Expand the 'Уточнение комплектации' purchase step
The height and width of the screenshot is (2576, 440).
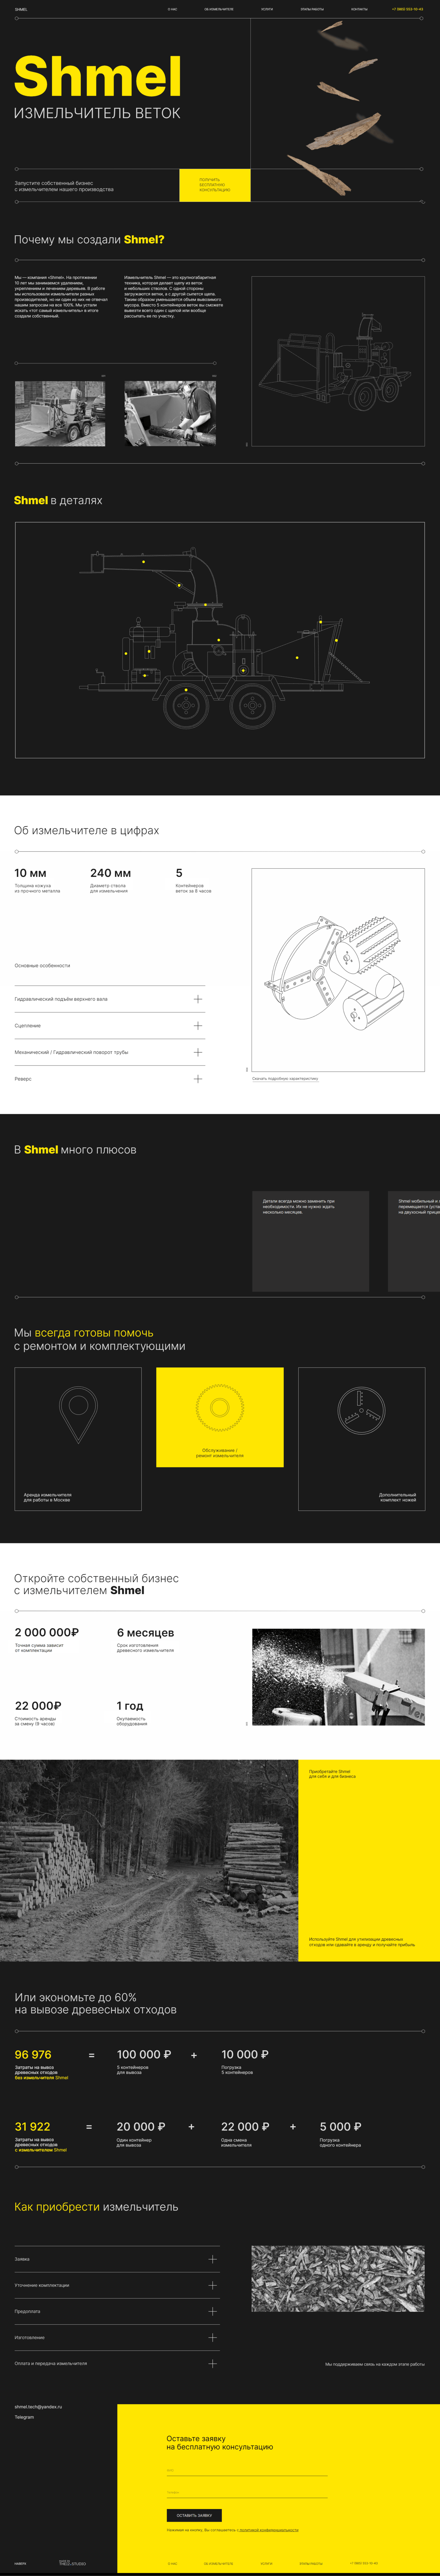point(117,2285)
